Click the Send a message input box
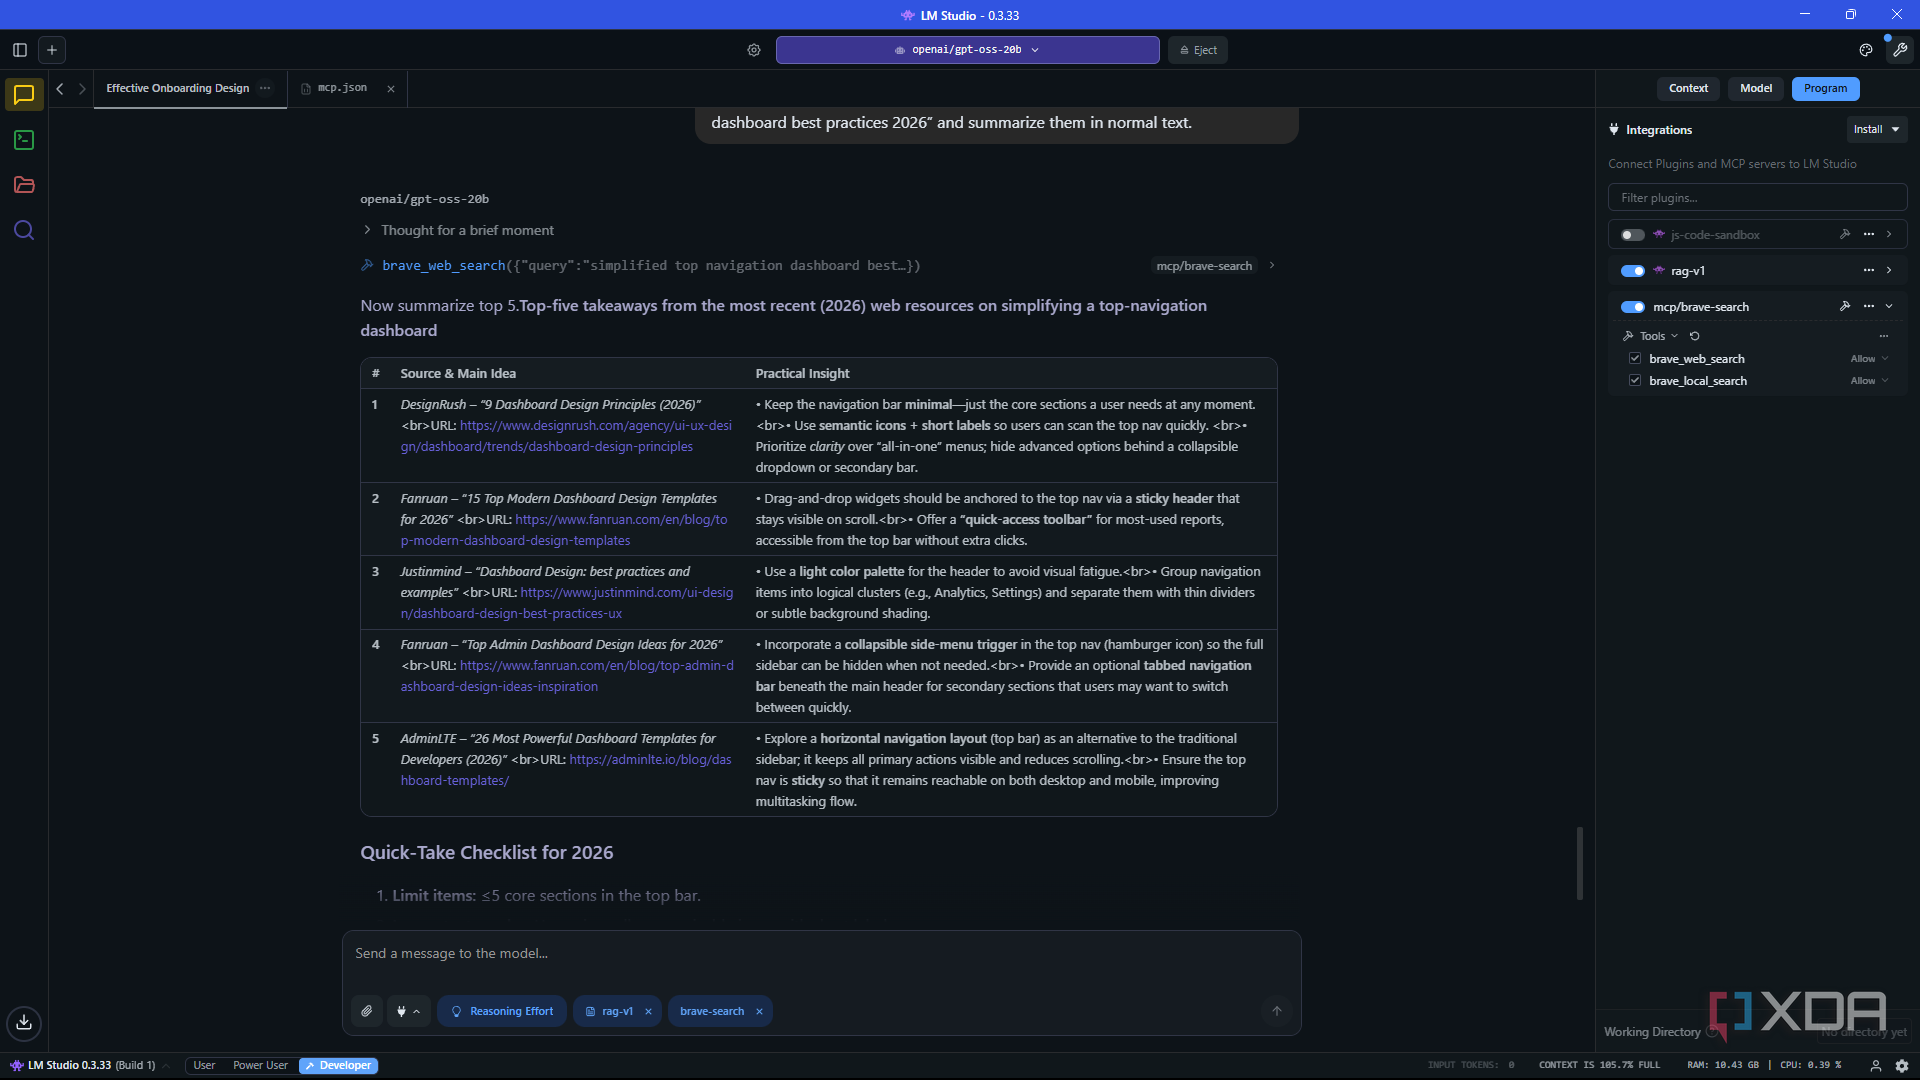Screen dimensions: 1920x1080 [x=821, y=954]
